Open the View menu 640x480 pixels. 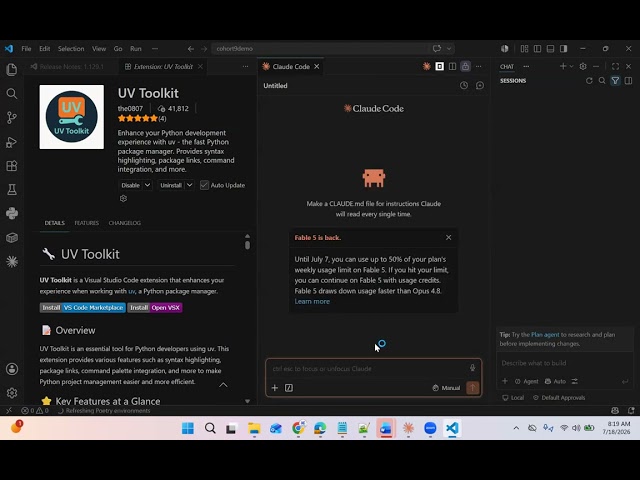tap(99, 49)
